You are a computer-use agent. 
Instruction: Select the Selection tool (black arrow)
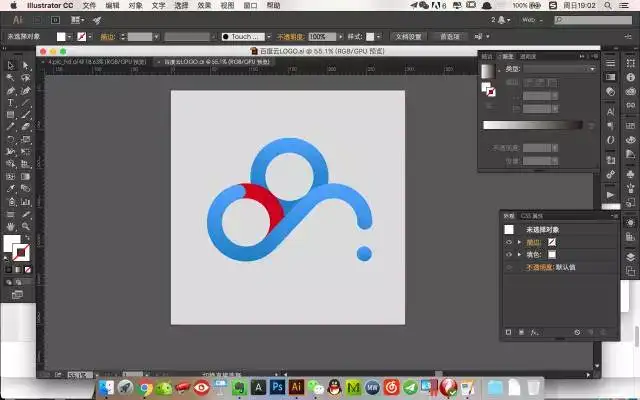point(11,65)
